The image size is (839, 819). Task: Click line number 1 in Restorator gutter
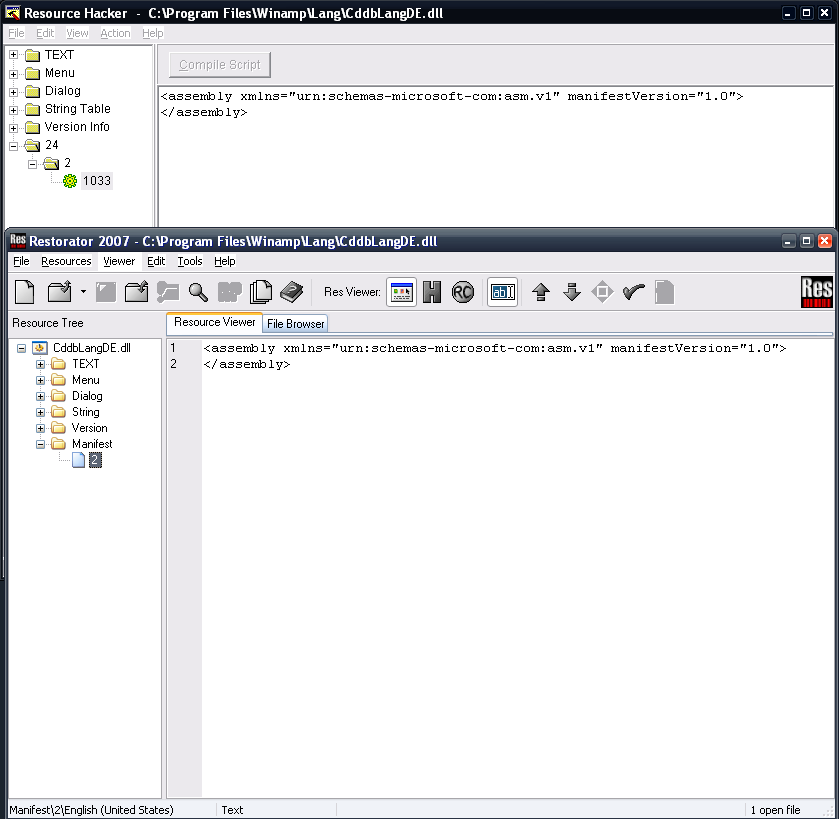point(173,348)
